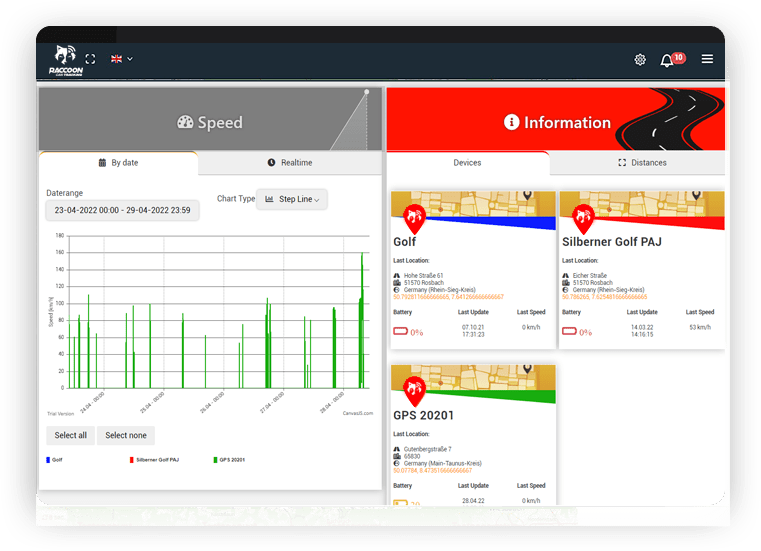Viewport: 761px width, 551px height.
Task: Select the By date tab
Action: [118, 162]
